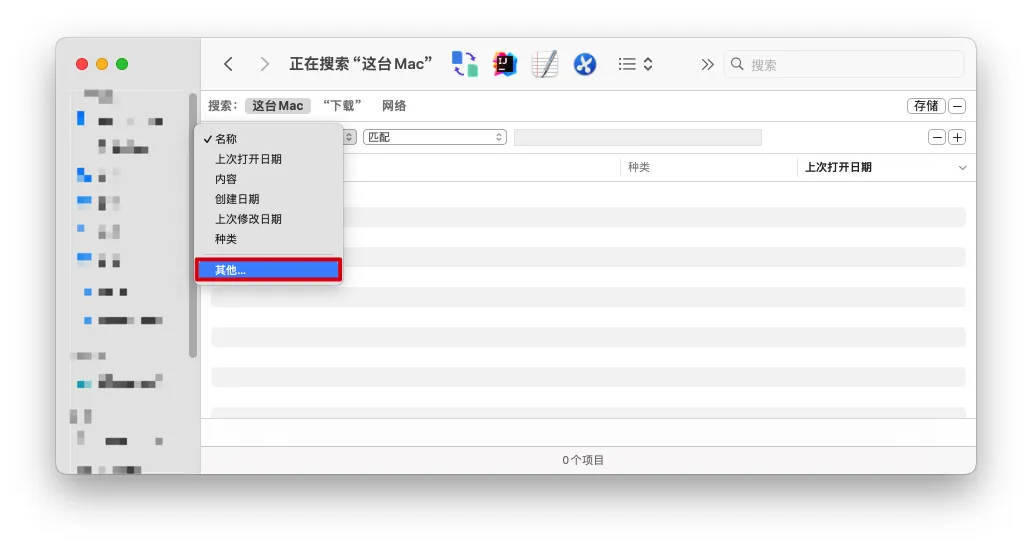Remove search criteria row with the minus button

tap(937, 137)
